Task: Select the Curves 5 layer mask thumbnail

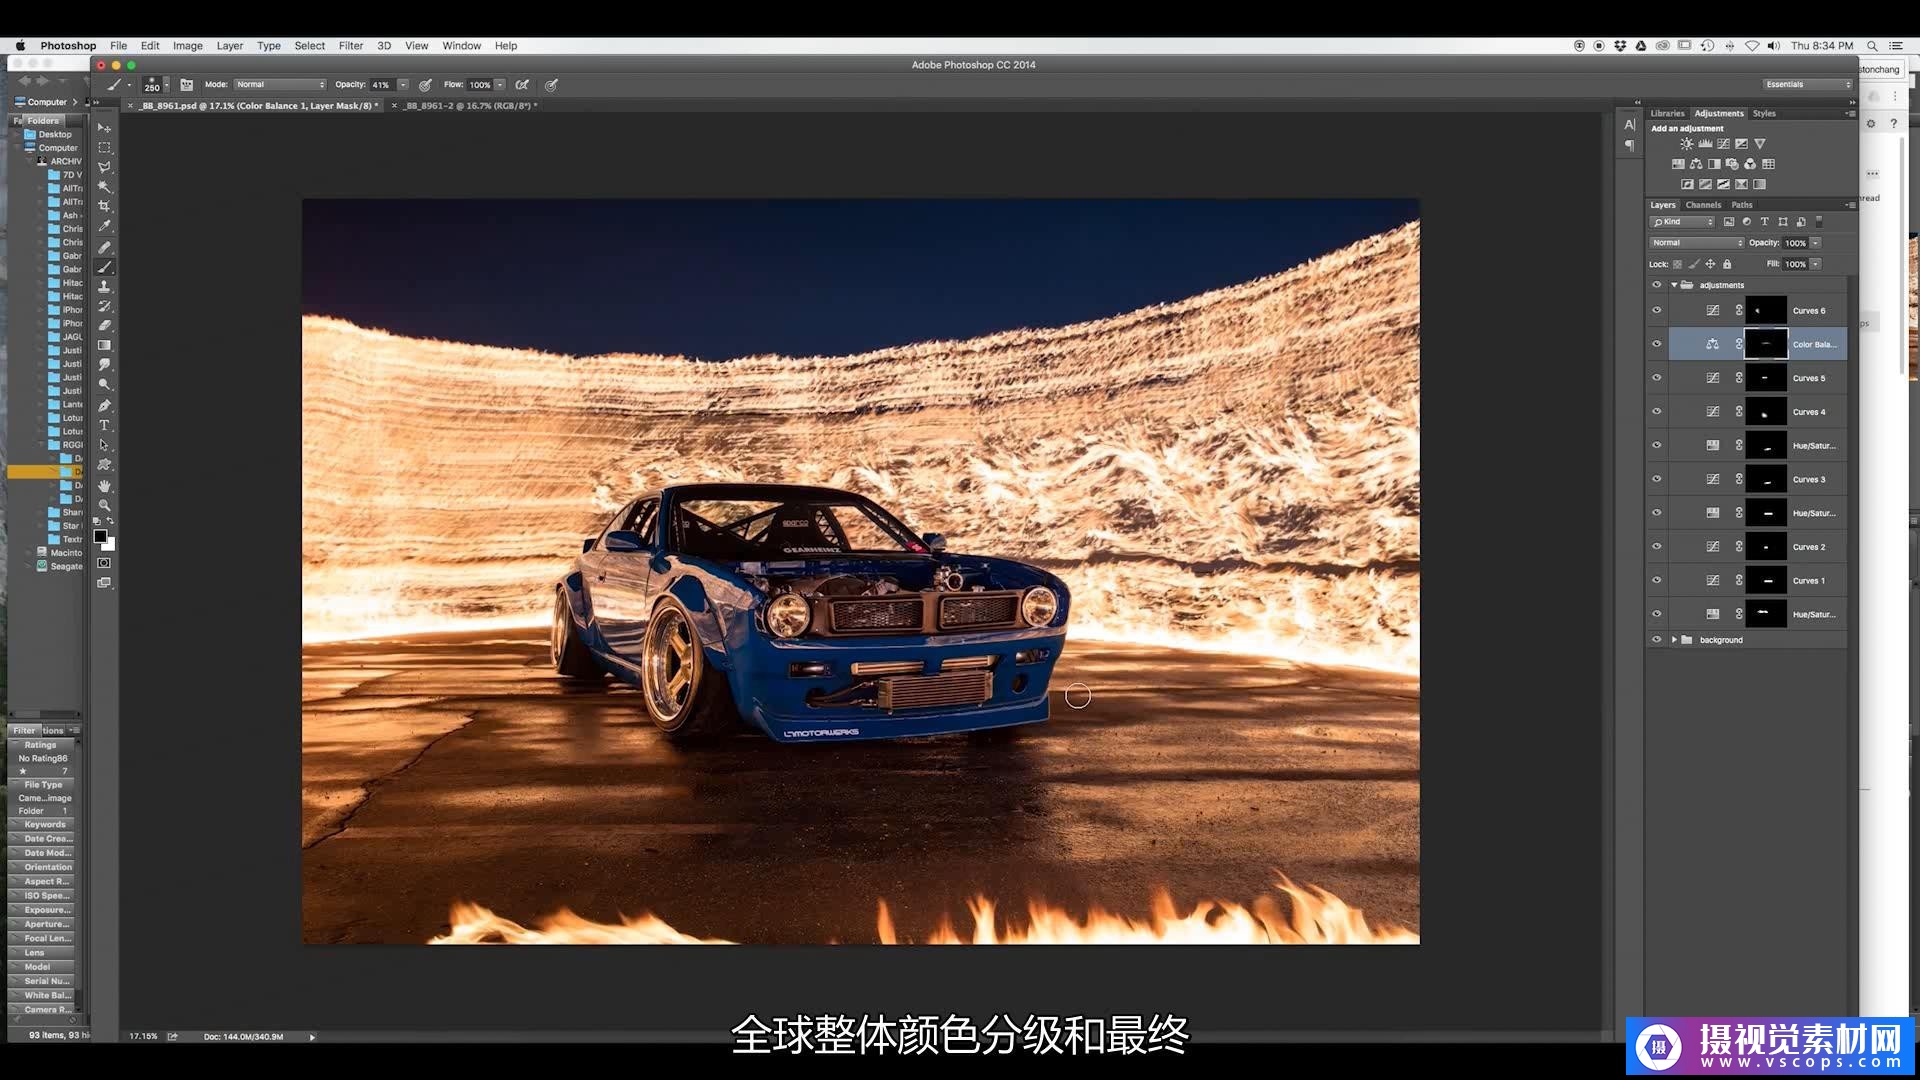Action: pyautogui.click(x=1765, y=378)
